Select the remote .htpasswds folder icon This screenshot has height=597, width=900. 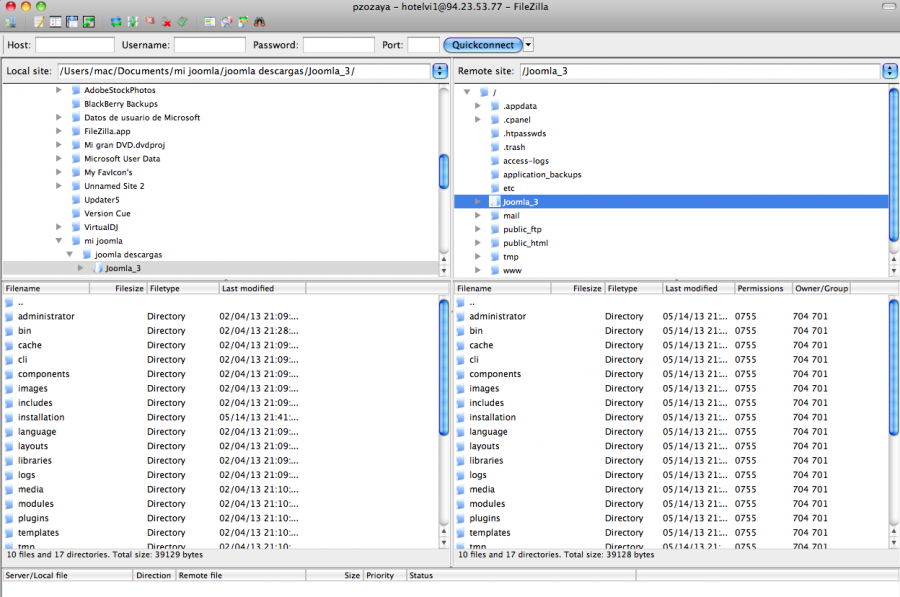coord(495,134)
